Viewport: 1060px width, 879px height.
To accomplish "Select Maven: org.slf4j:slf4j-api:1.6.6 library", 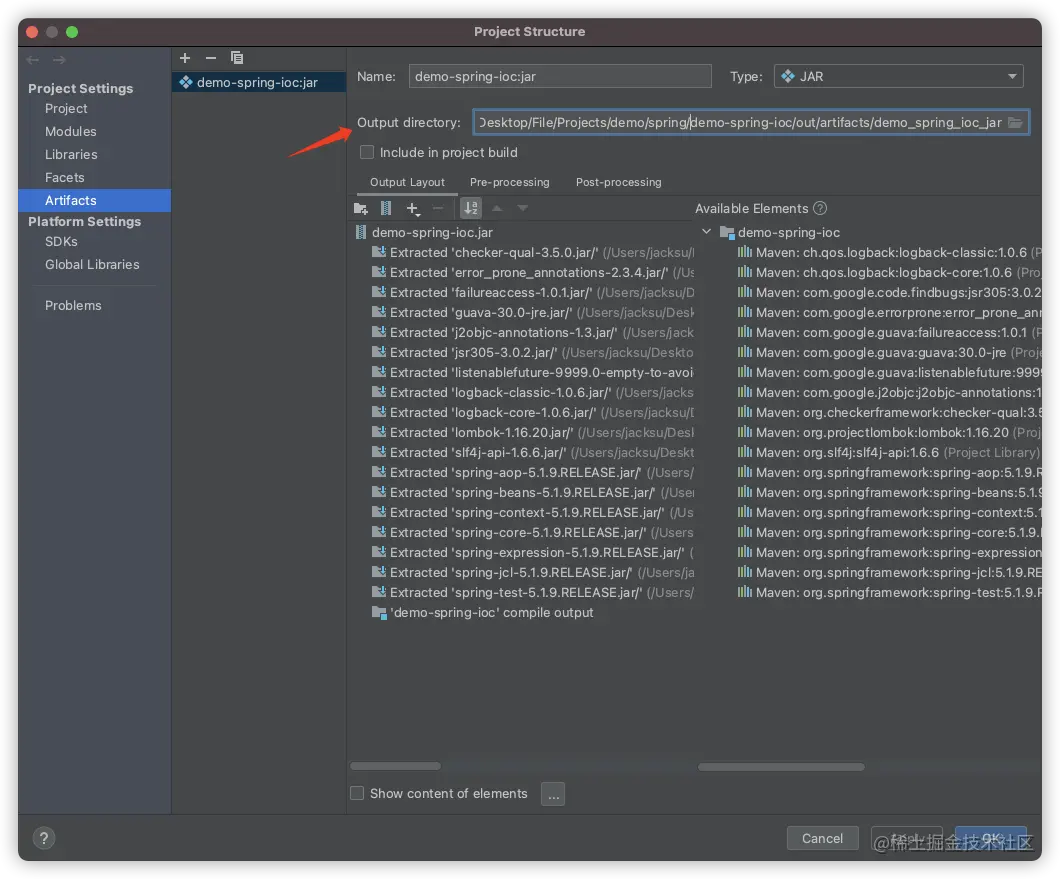I will (888, 452).
